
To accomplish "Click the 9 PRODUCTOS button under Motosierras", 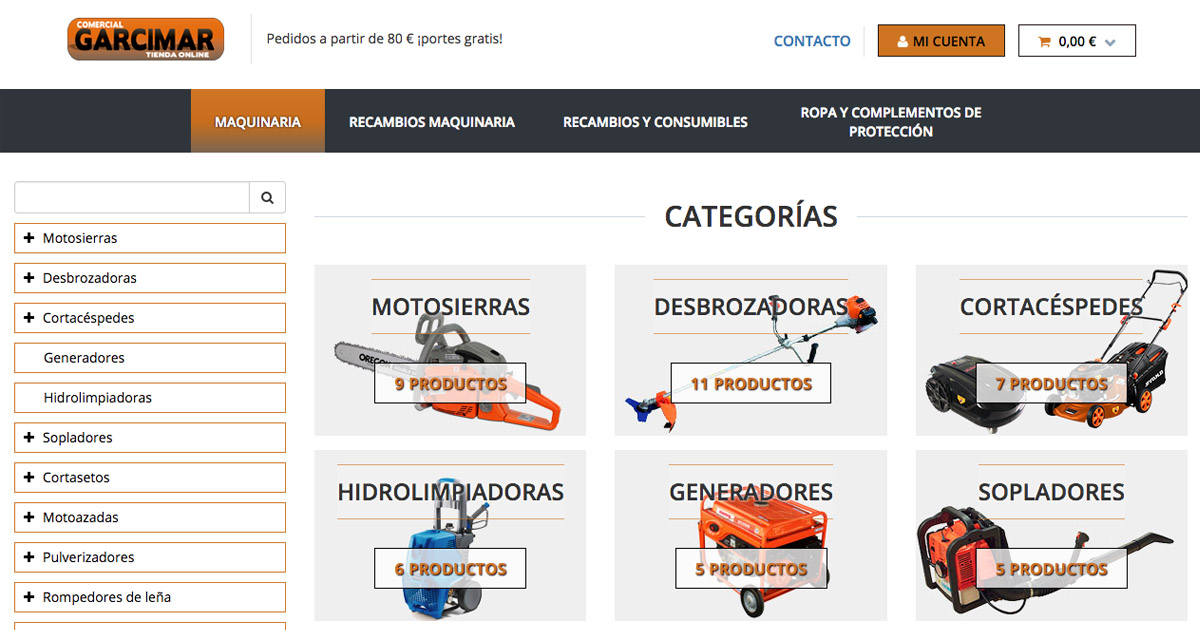I will (x=449, y=383).
